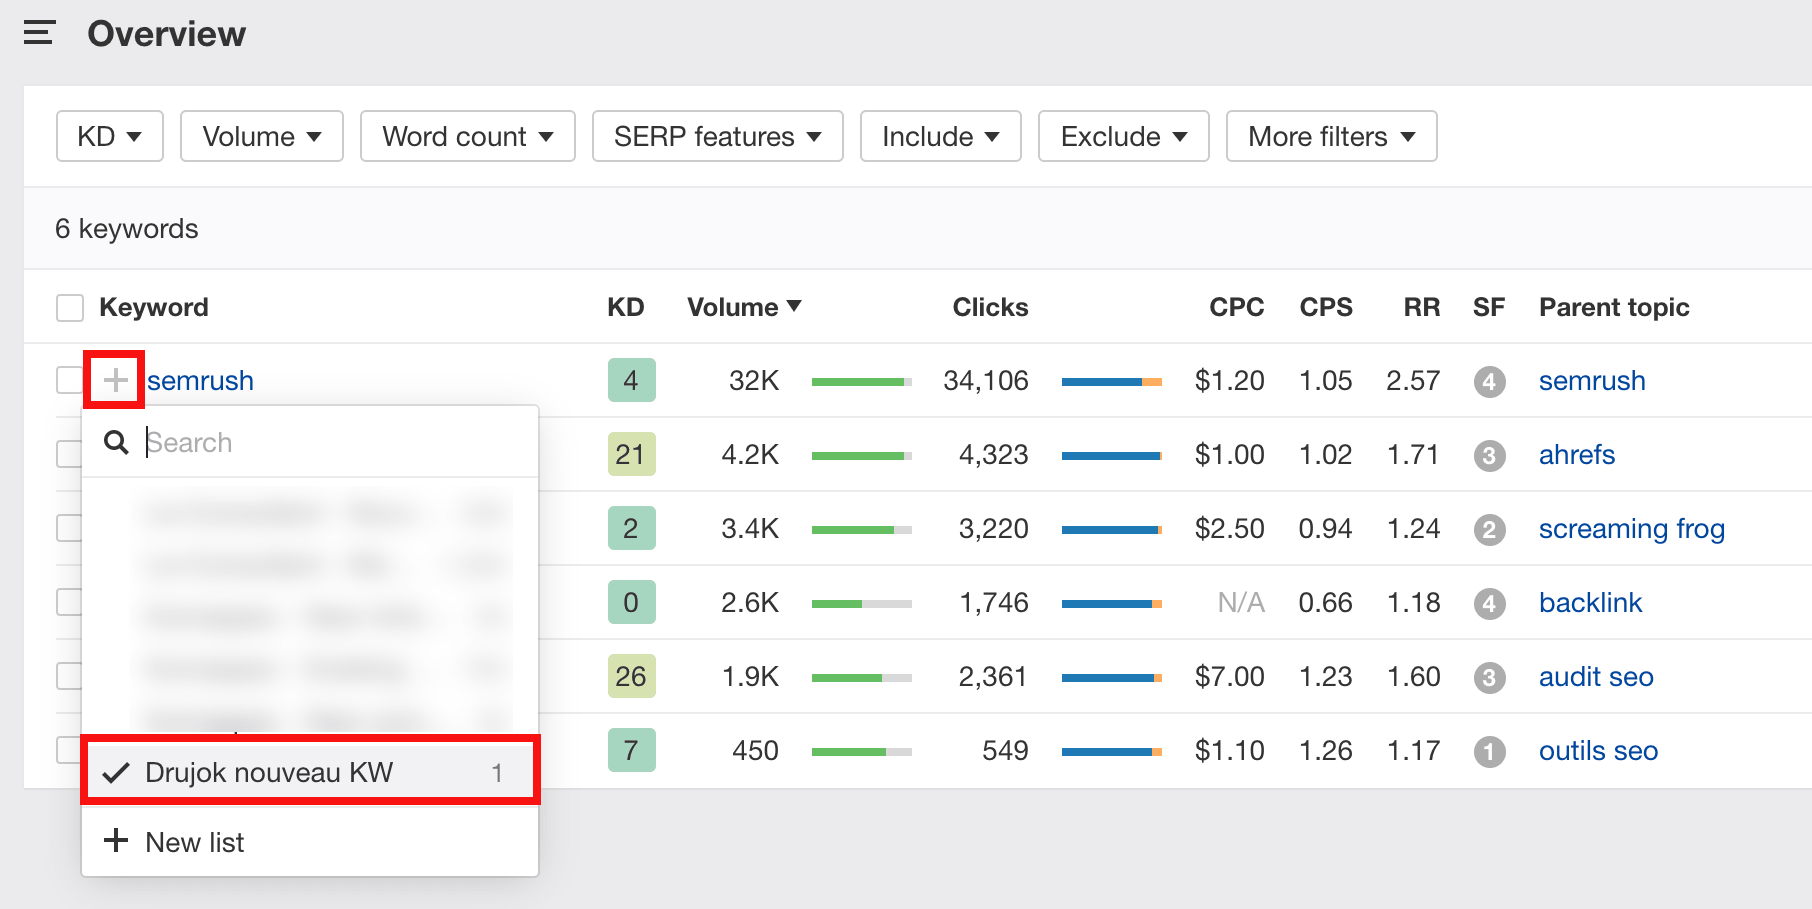Open the Include filter dropdown
The height and width of the screenshot is (909, 1812).
(x=941, y=136)
